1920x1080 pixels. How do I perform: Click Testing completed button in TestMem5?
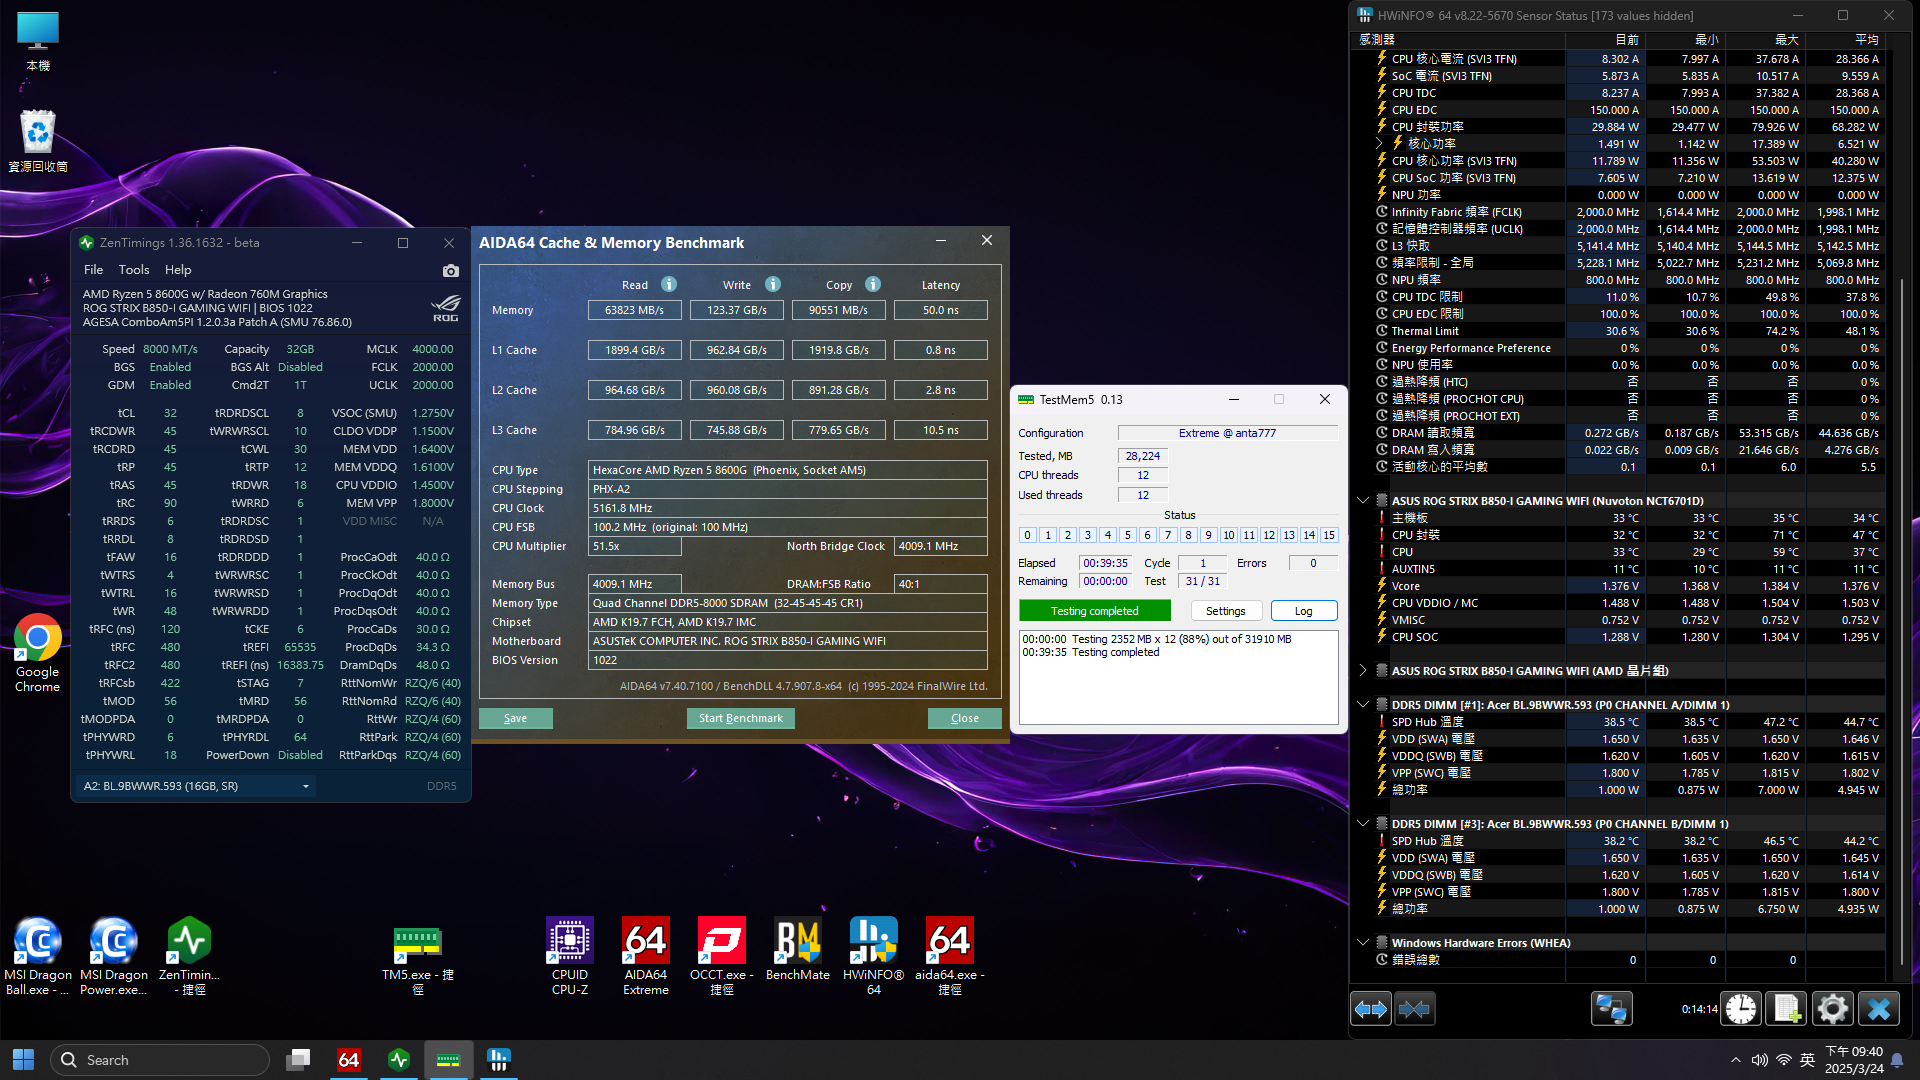(1094, 611)
